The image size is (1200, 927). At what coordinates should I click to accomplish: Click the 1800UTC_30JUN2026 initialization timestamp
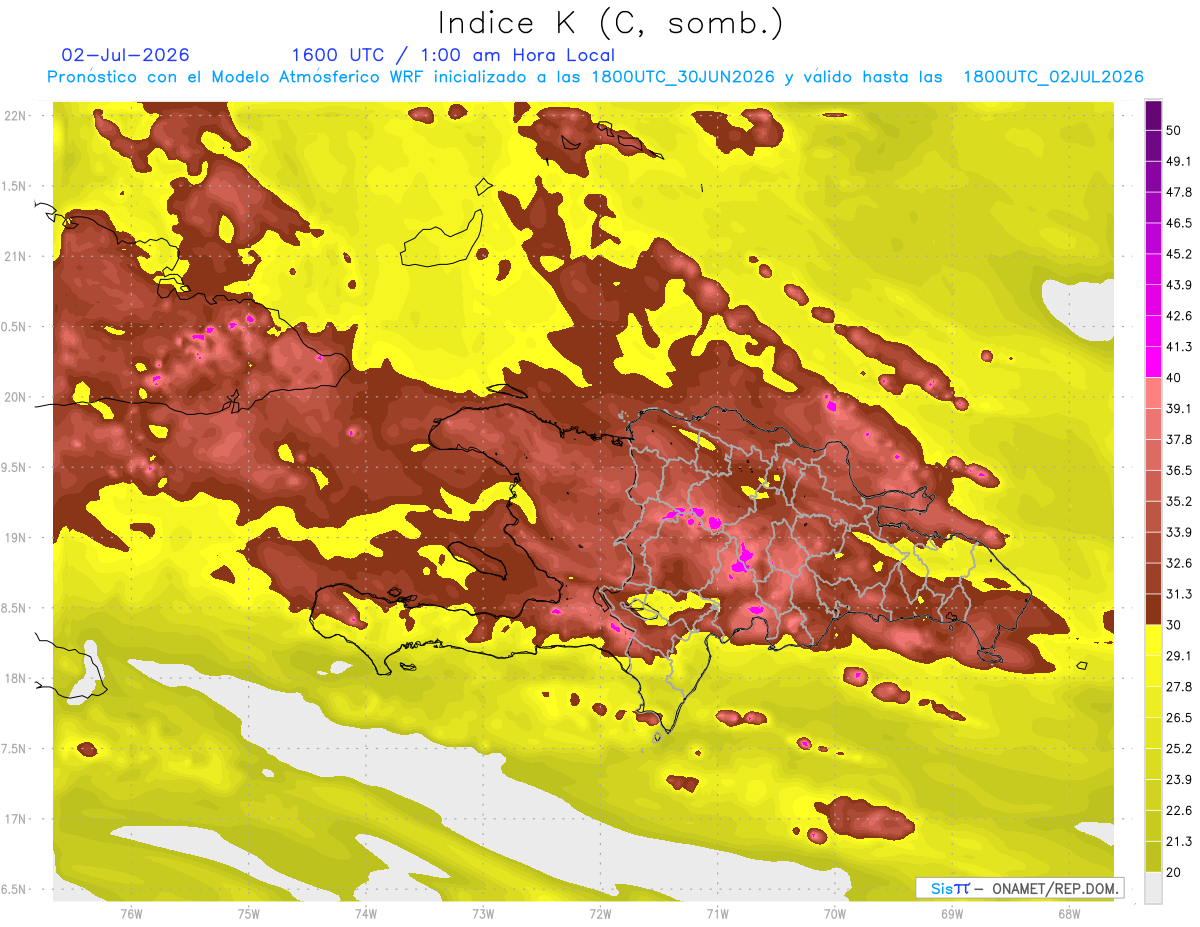tap(683, 77)
